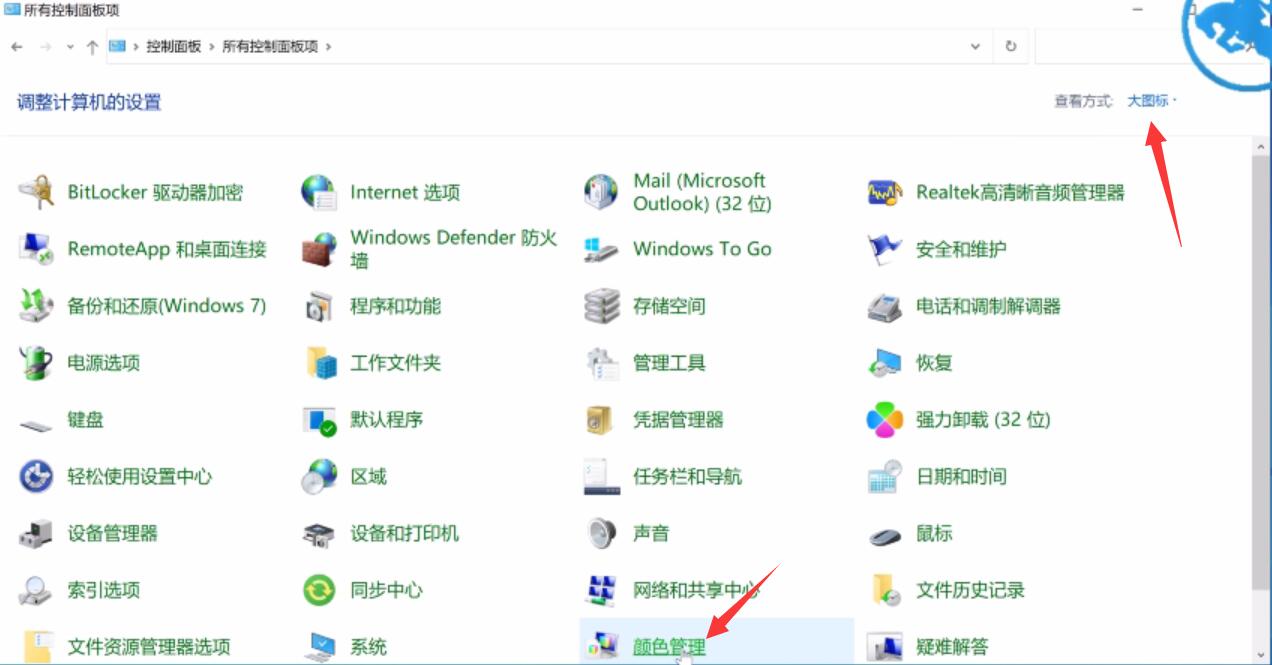Open the Windows To Go icon

[x=602, y=249]
